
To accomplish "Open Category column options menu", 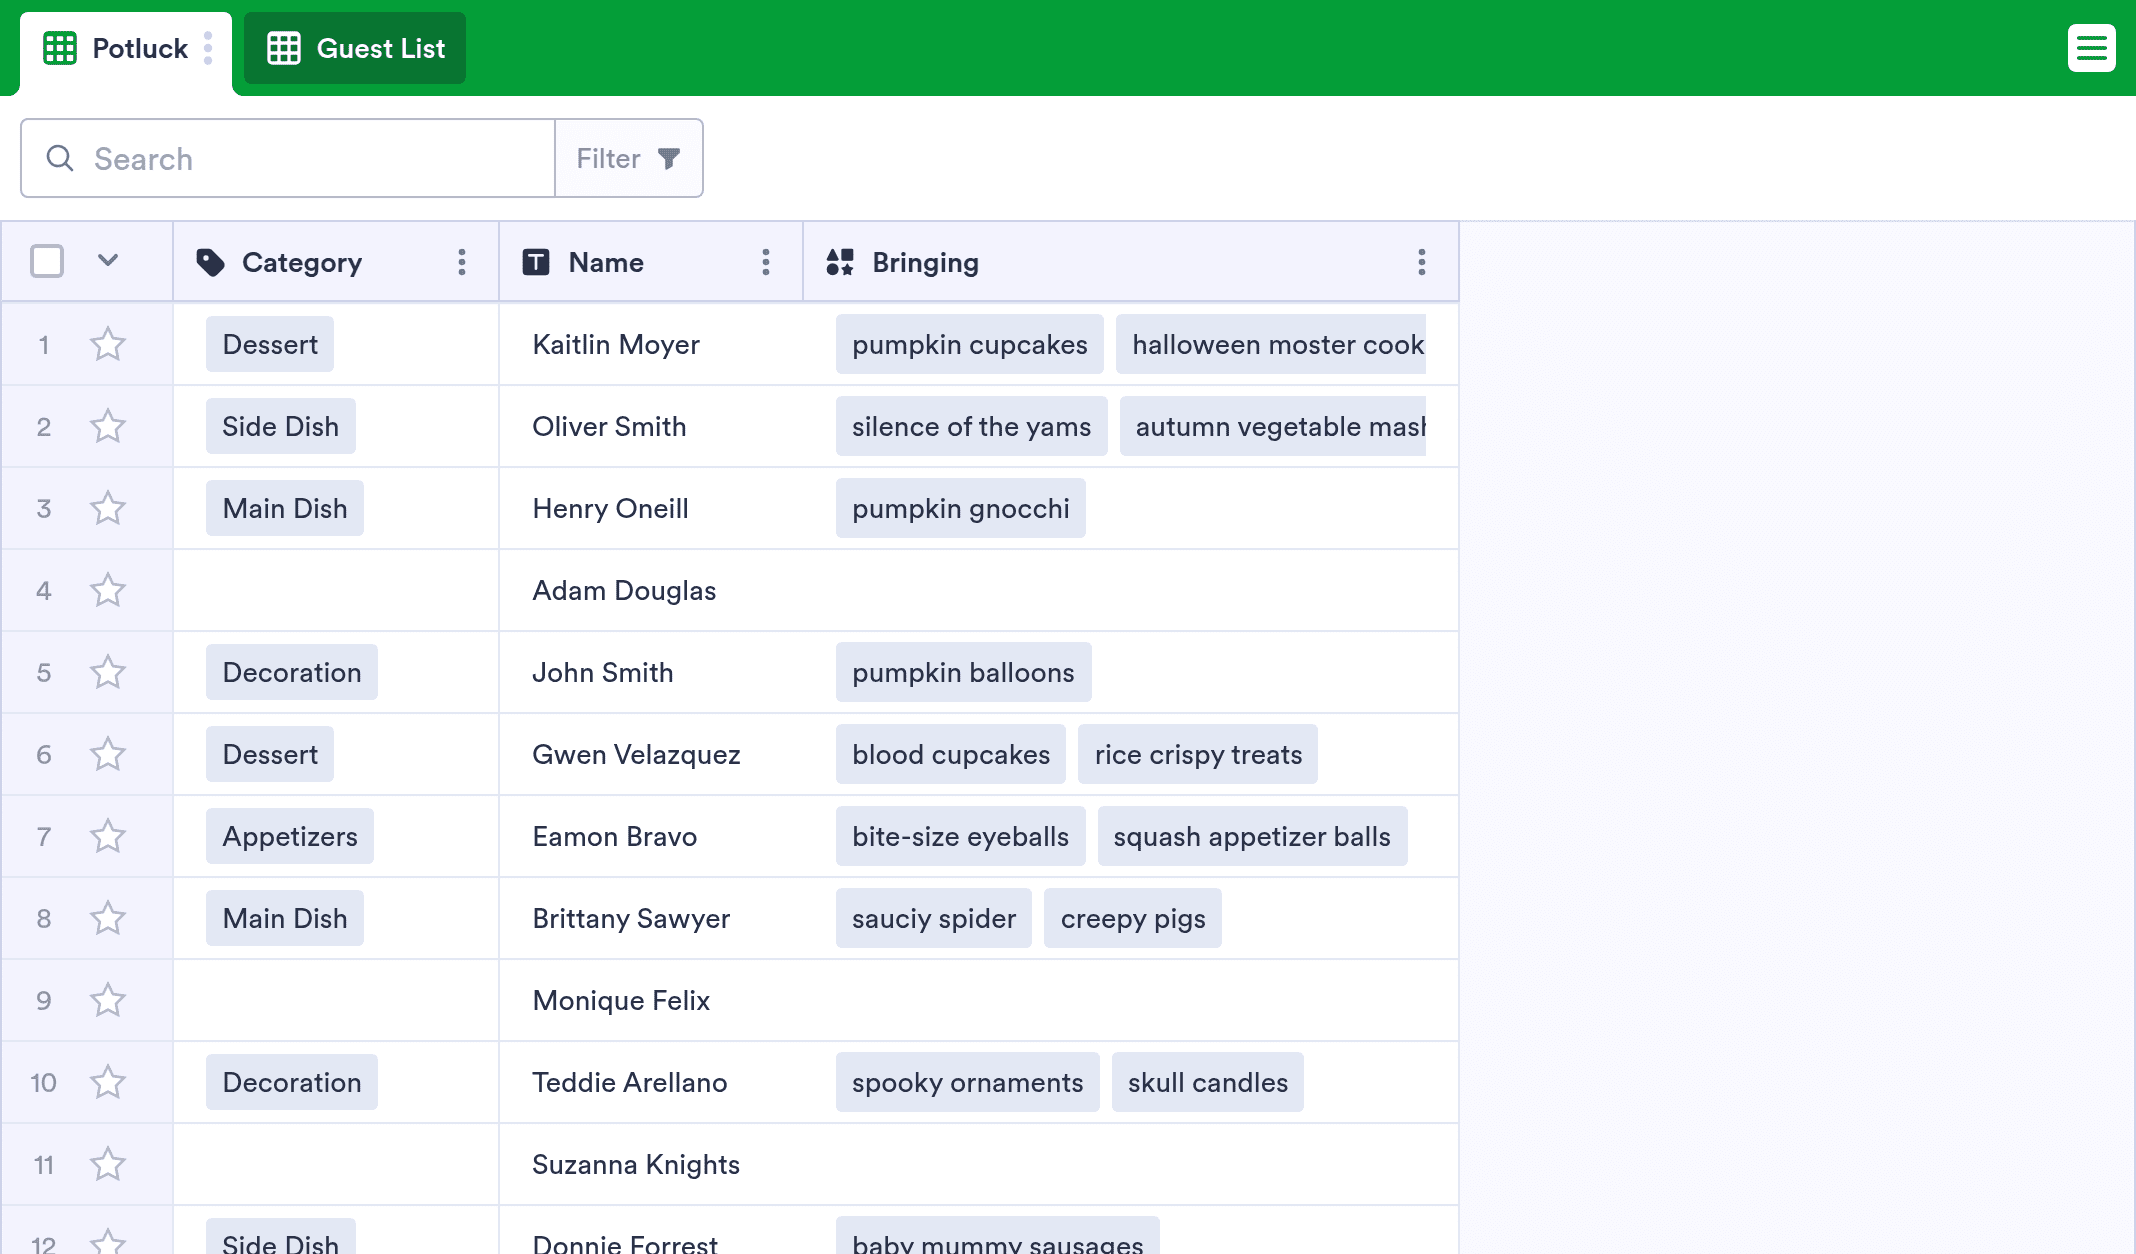I will (x=461, y=262).
